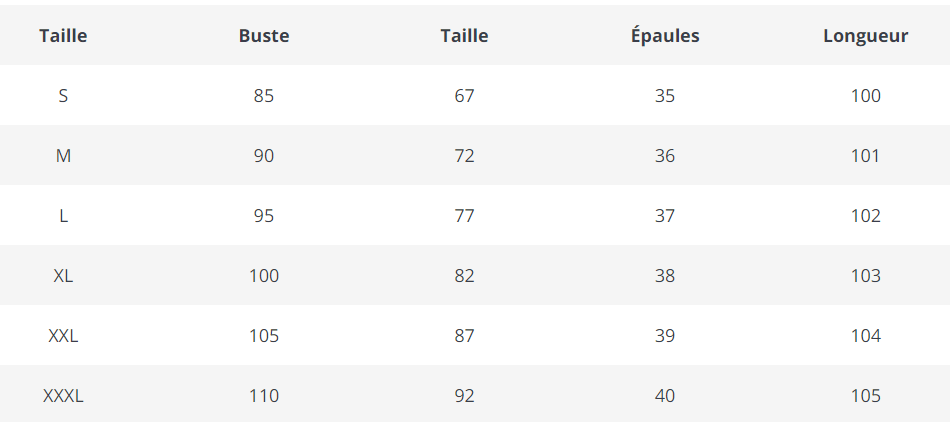Click the Buste column header
The width and height of the screenshot is (950, 422).
(x=264, y=36)
